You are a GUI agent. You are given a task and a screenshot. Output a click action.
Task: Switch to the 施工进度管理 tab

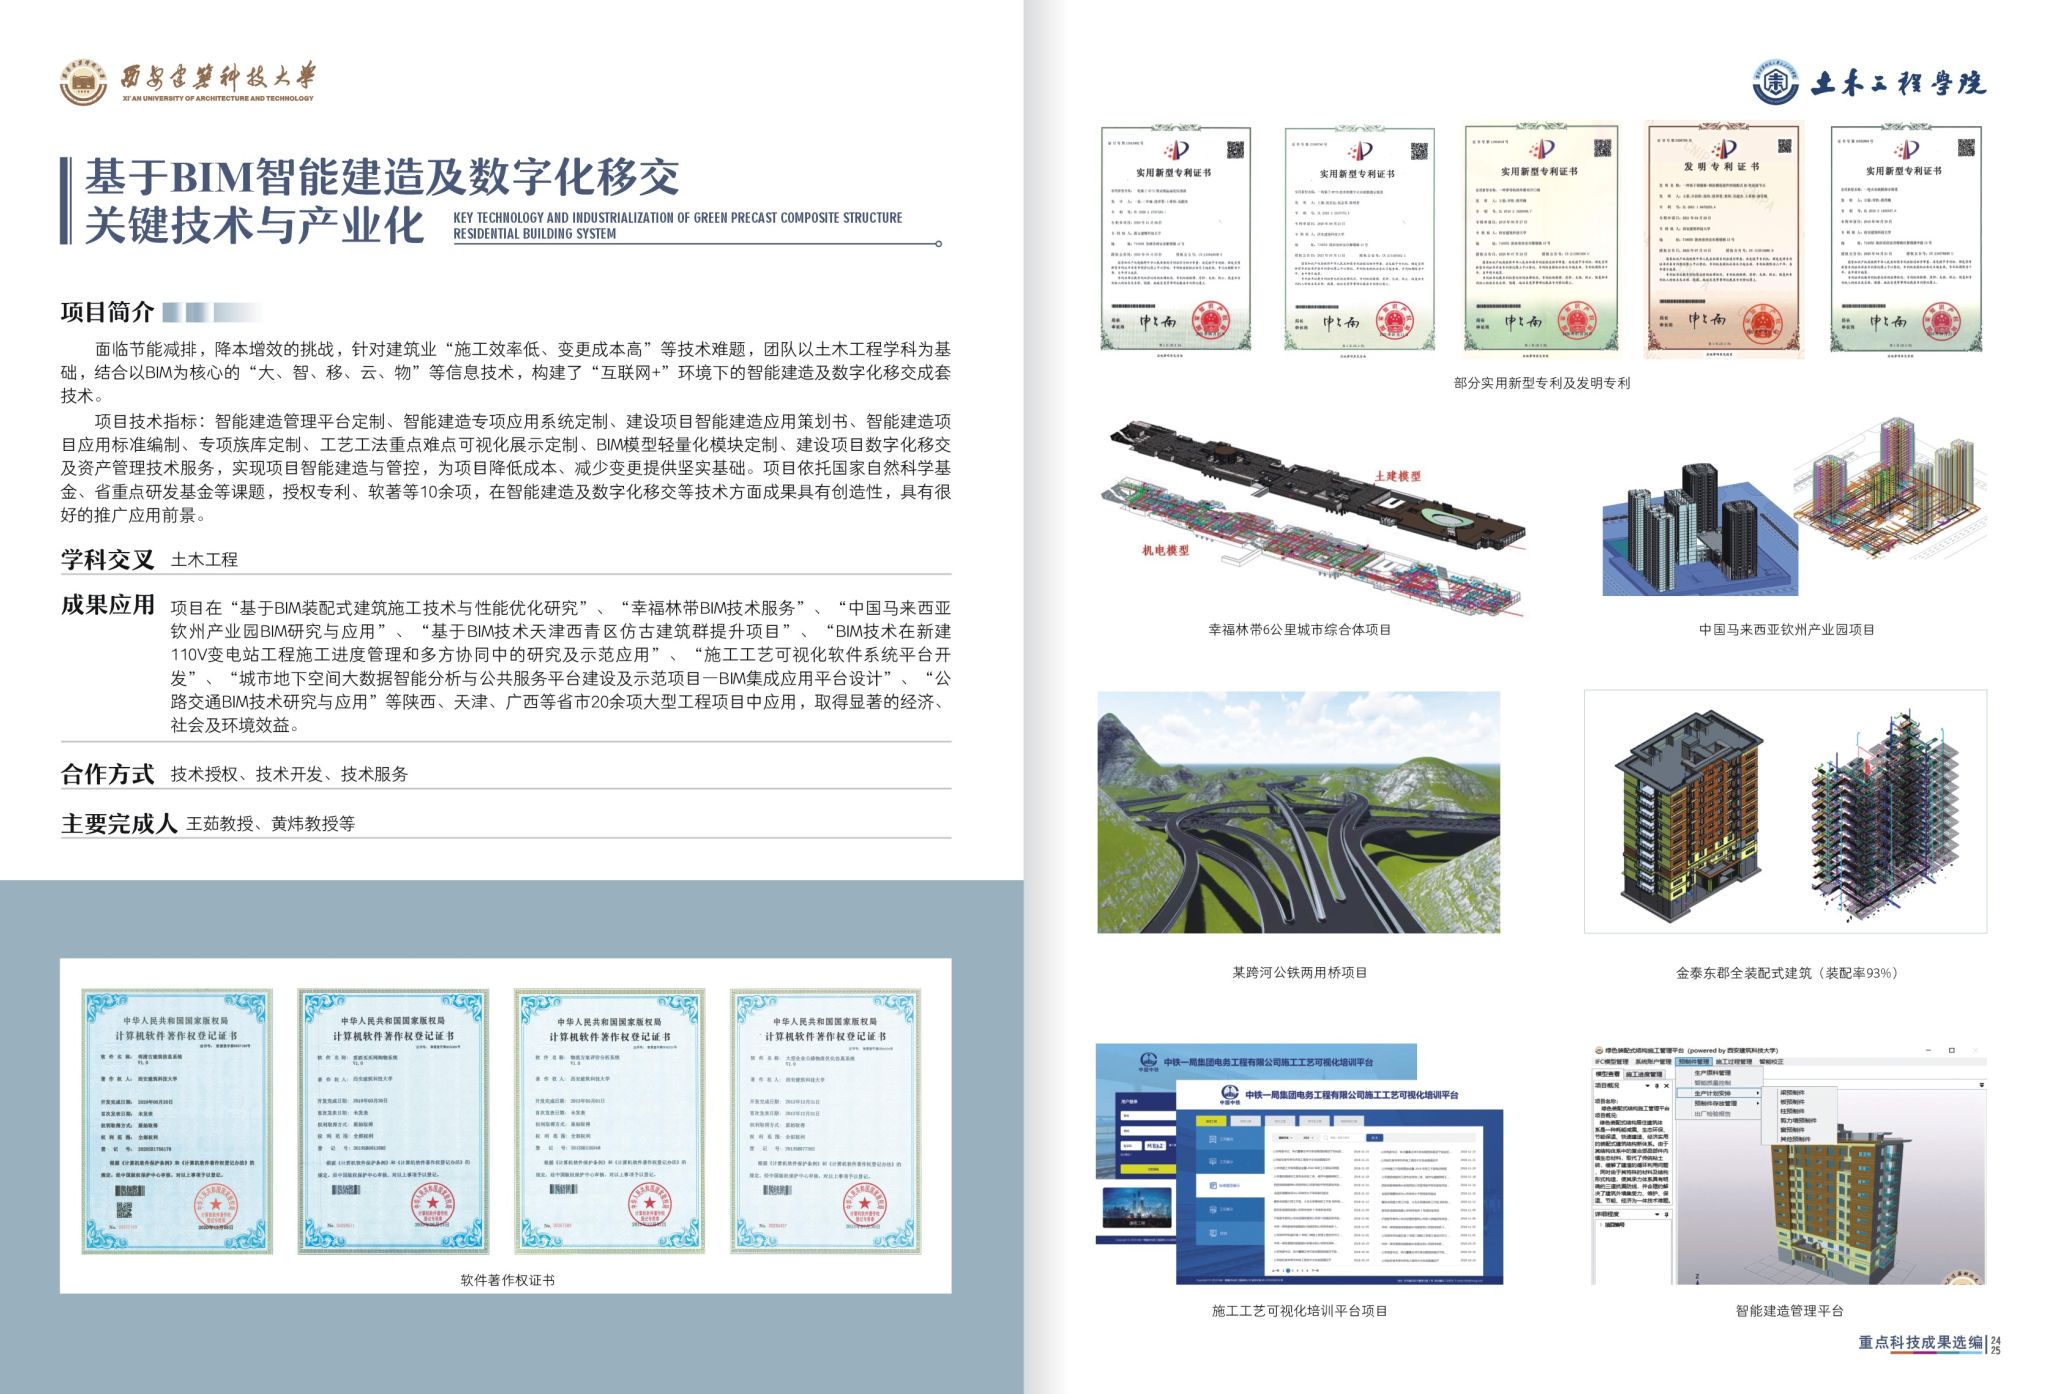[1644, 1075]
